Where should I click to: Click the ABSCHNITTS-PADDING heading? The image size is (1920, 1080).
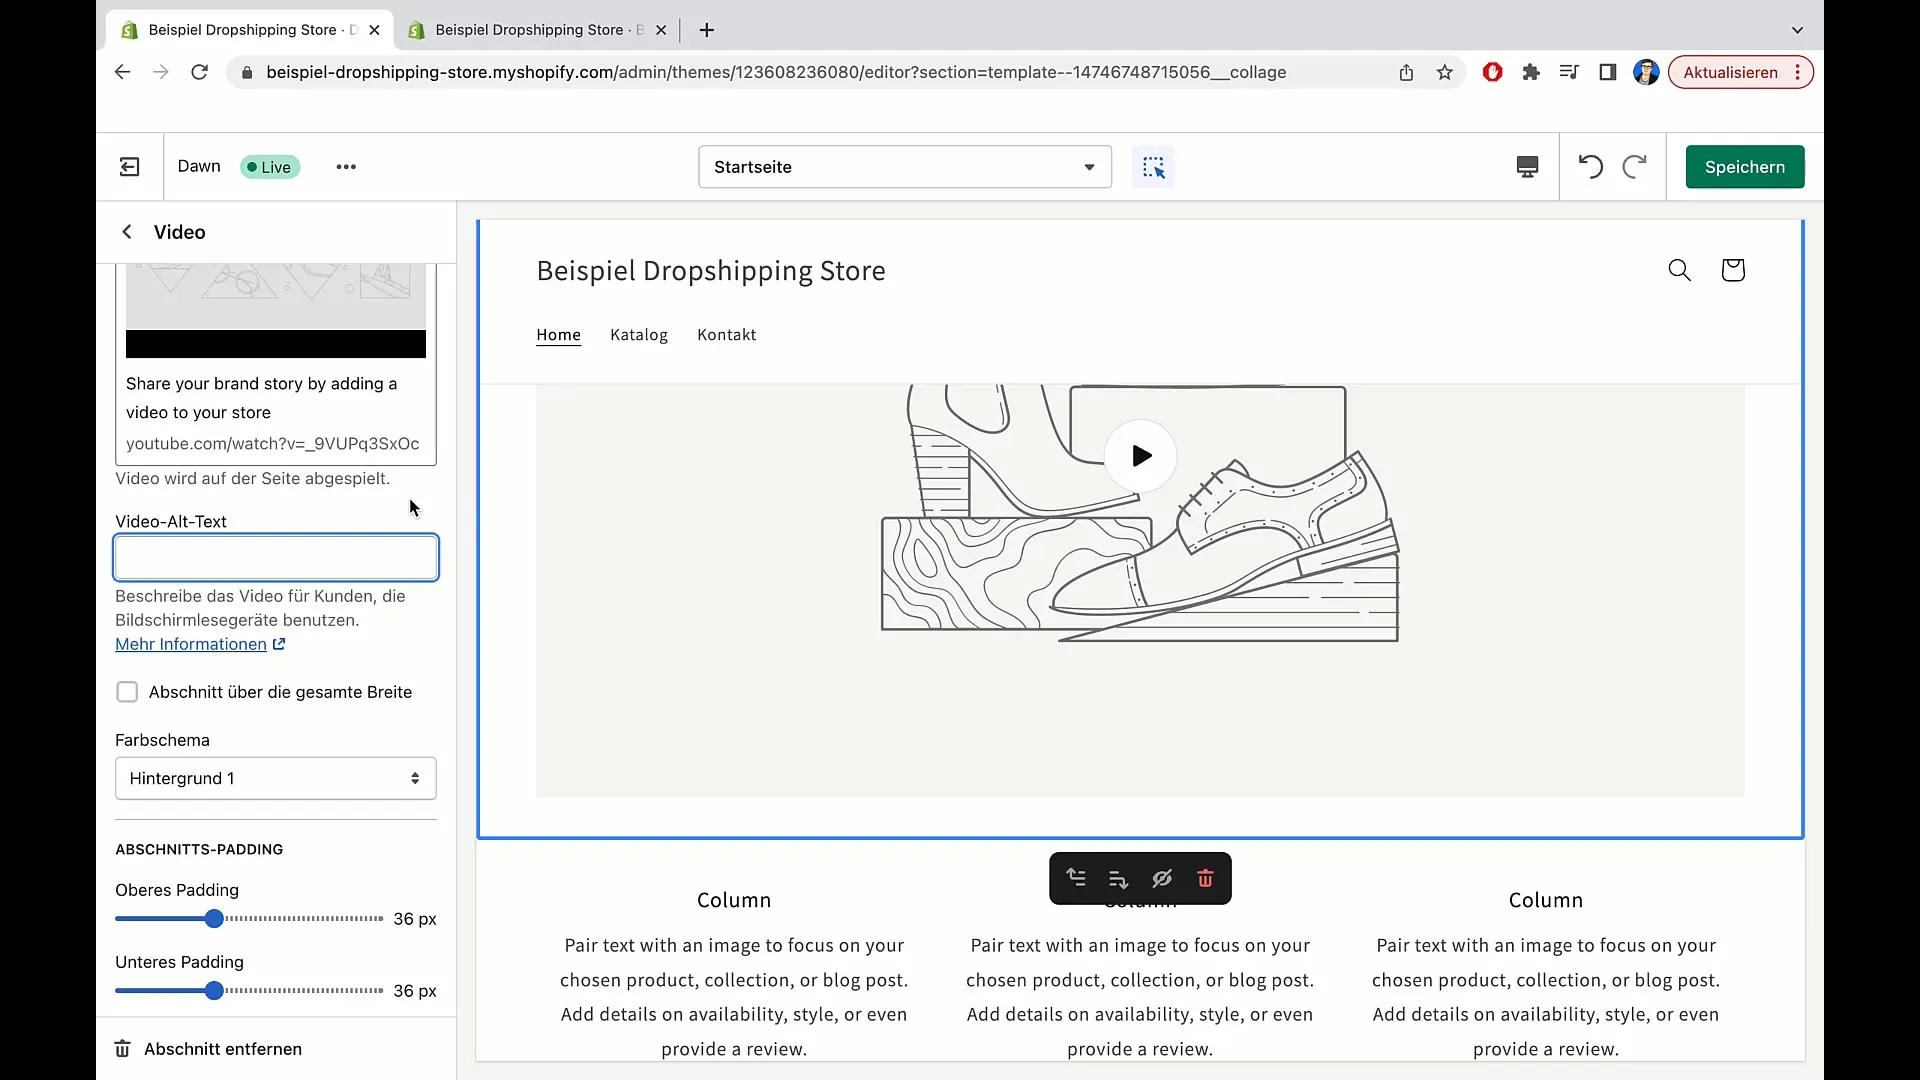[x=199, y=849]
